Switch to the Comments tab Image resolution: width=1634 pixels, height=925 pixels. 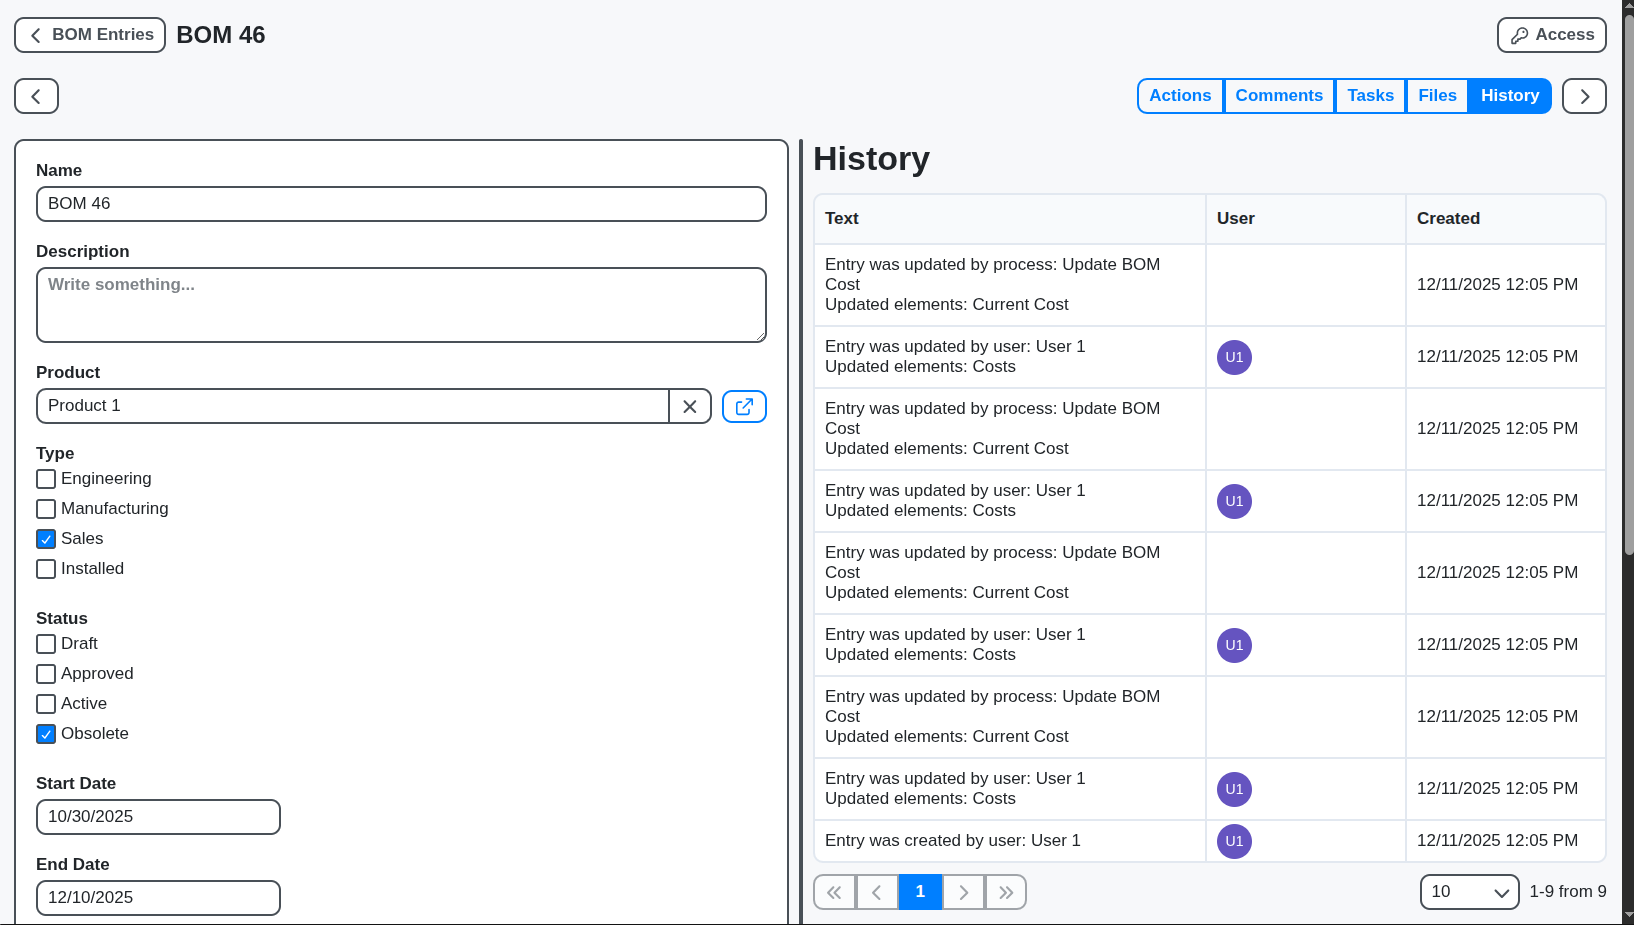coord(1279,95)
